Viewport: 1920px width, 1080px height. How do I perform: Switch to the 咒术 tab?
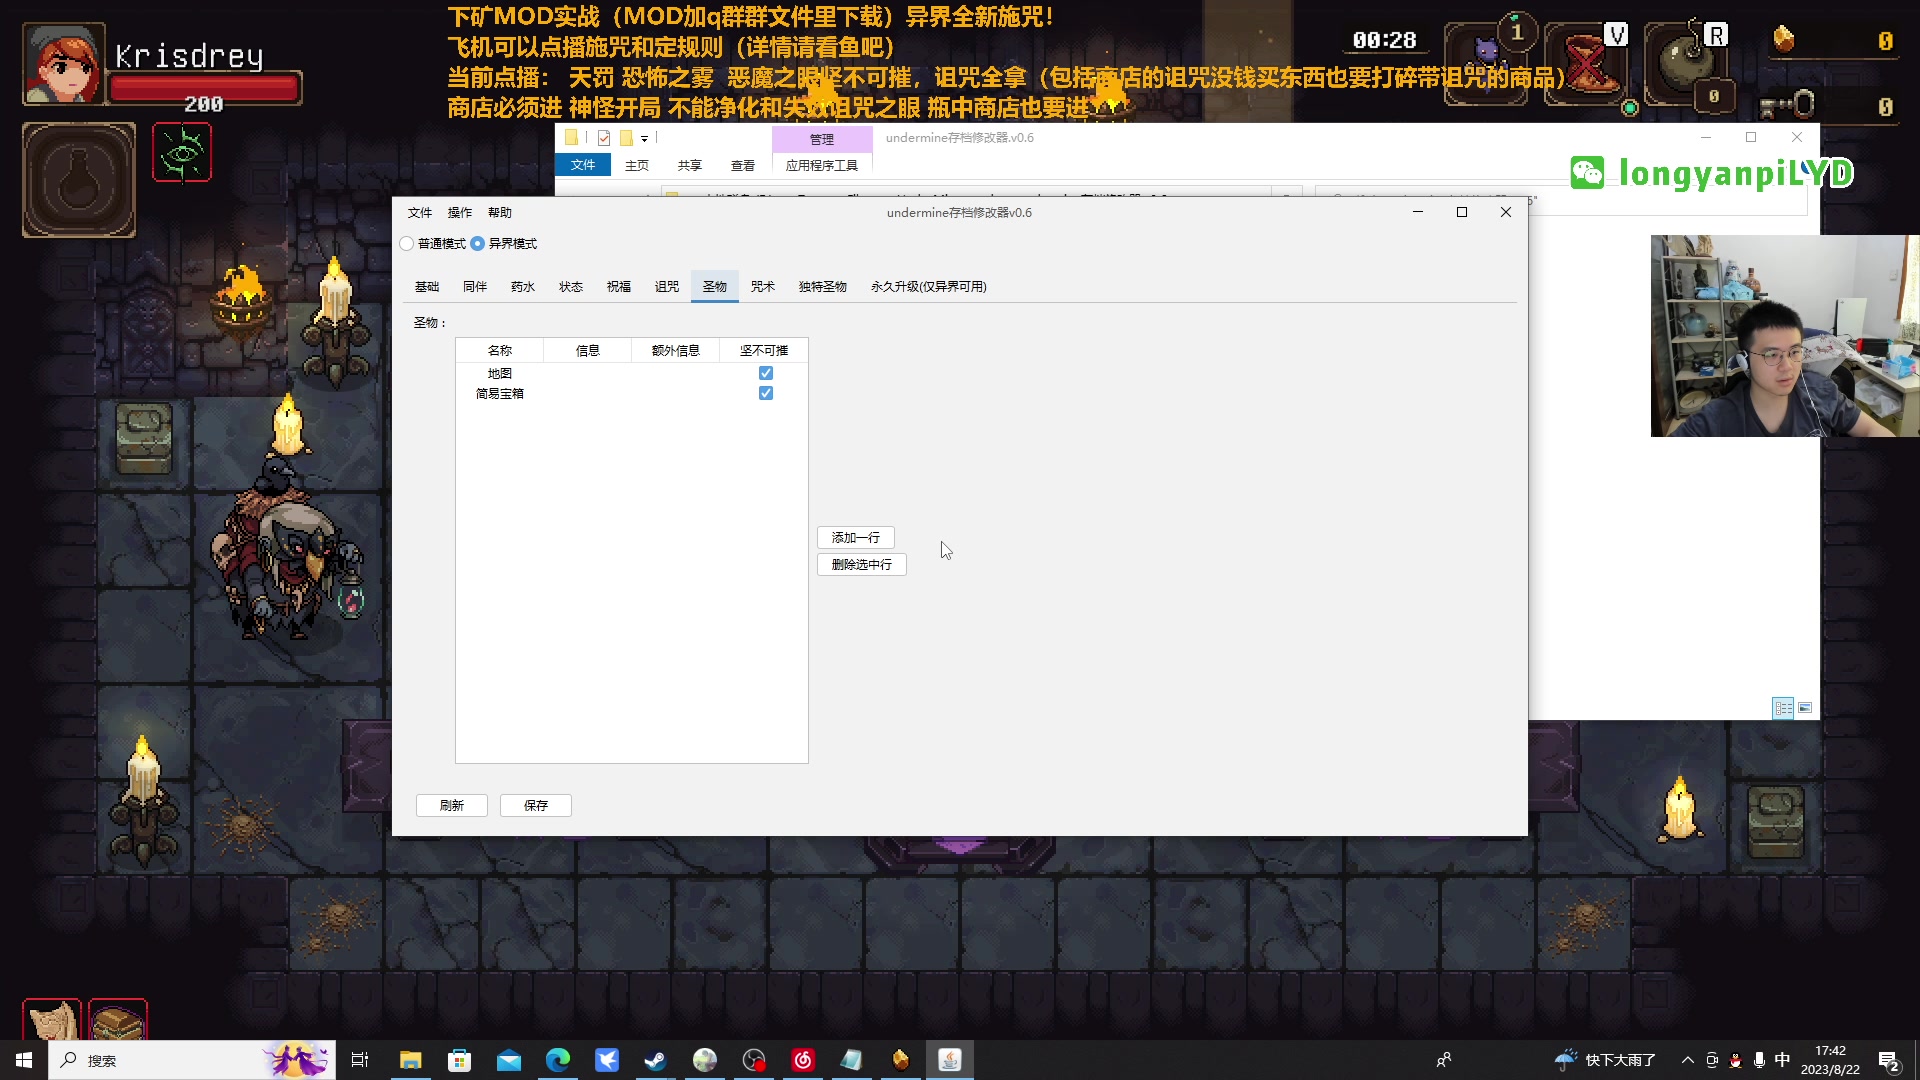763,287
